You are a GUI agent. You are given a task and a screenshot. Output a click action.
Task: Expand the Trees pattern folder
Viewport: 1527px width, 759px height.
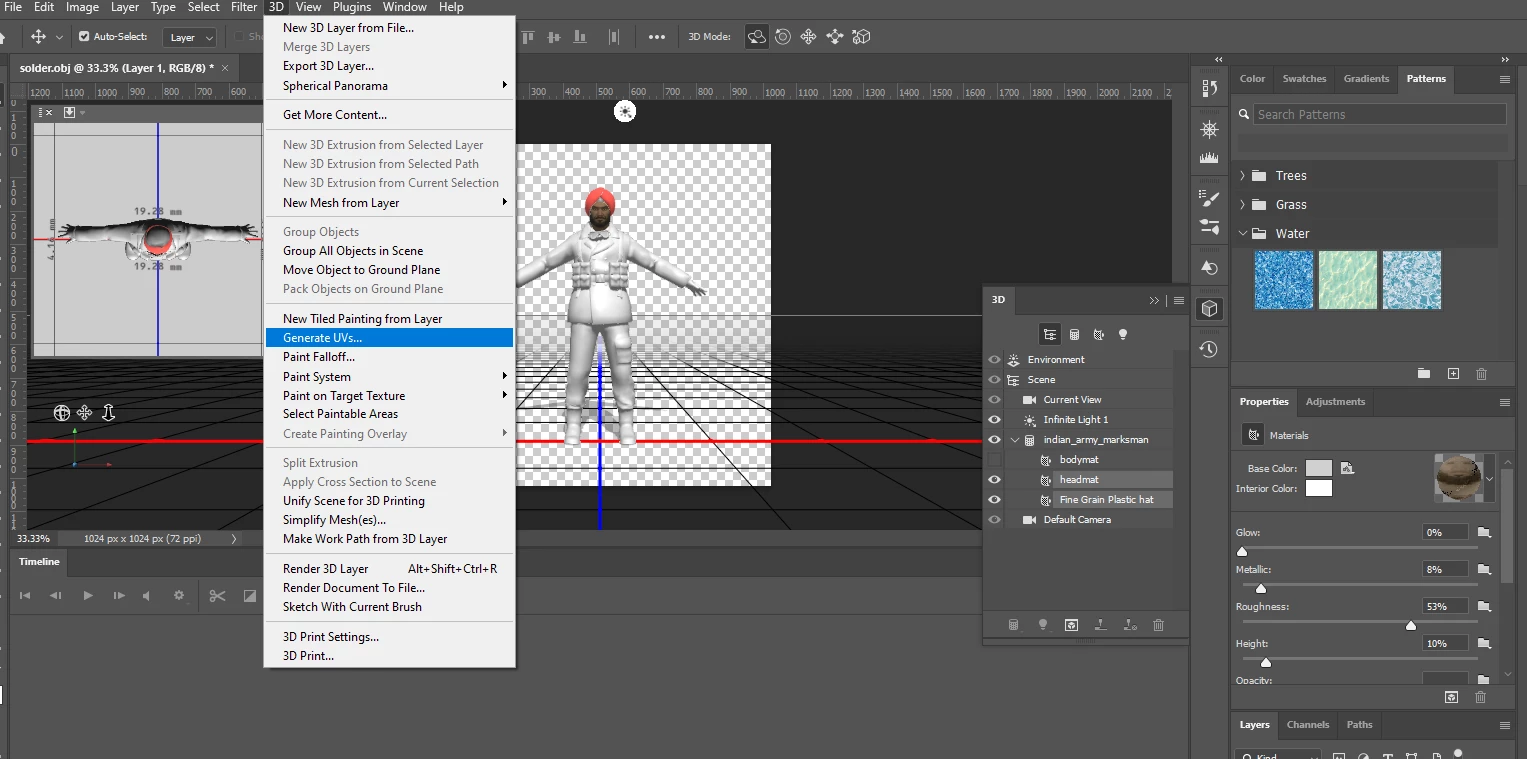[x=1243, y=176]
